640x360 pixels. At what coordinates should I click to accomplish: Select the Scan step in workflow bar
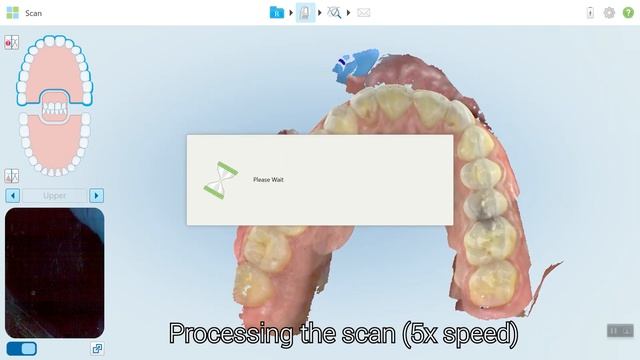point(305,12)
